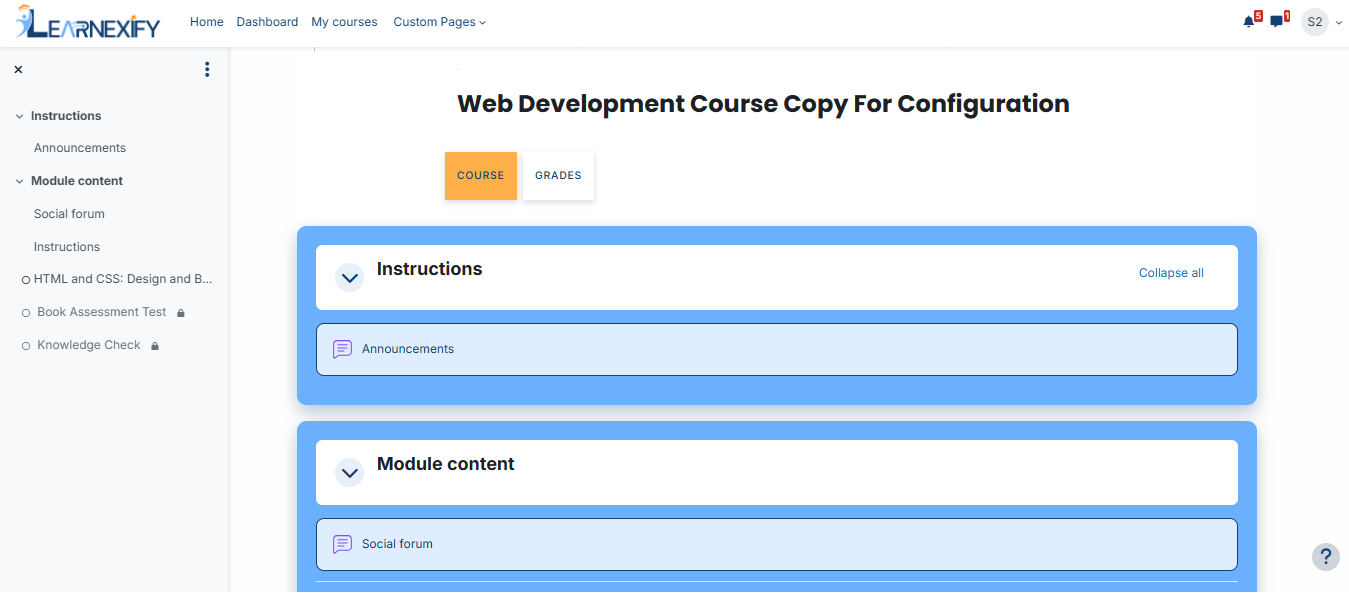Click the Instructions section heading in sidebar
Image resolution: width=1349 pixels, height=593 pixels.
point(66,116)
